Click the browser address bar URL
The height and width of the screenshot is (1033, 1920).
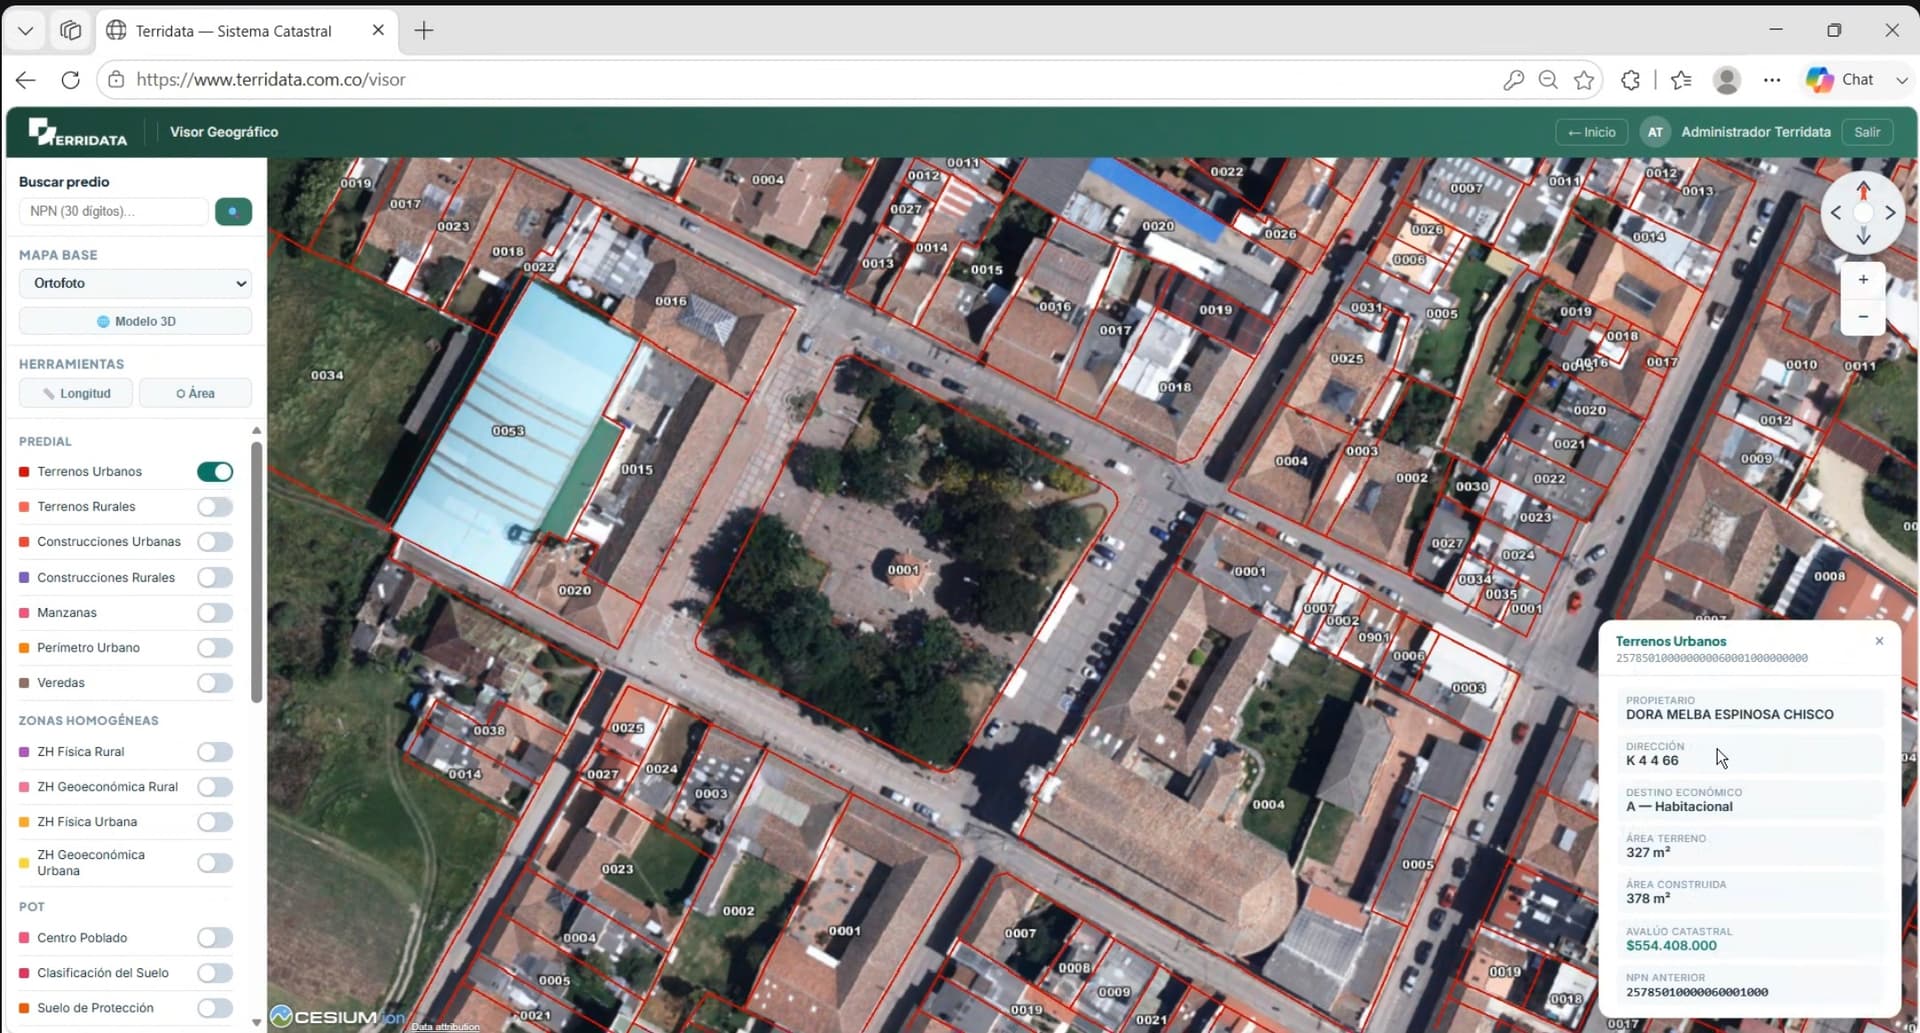[271, 80]
